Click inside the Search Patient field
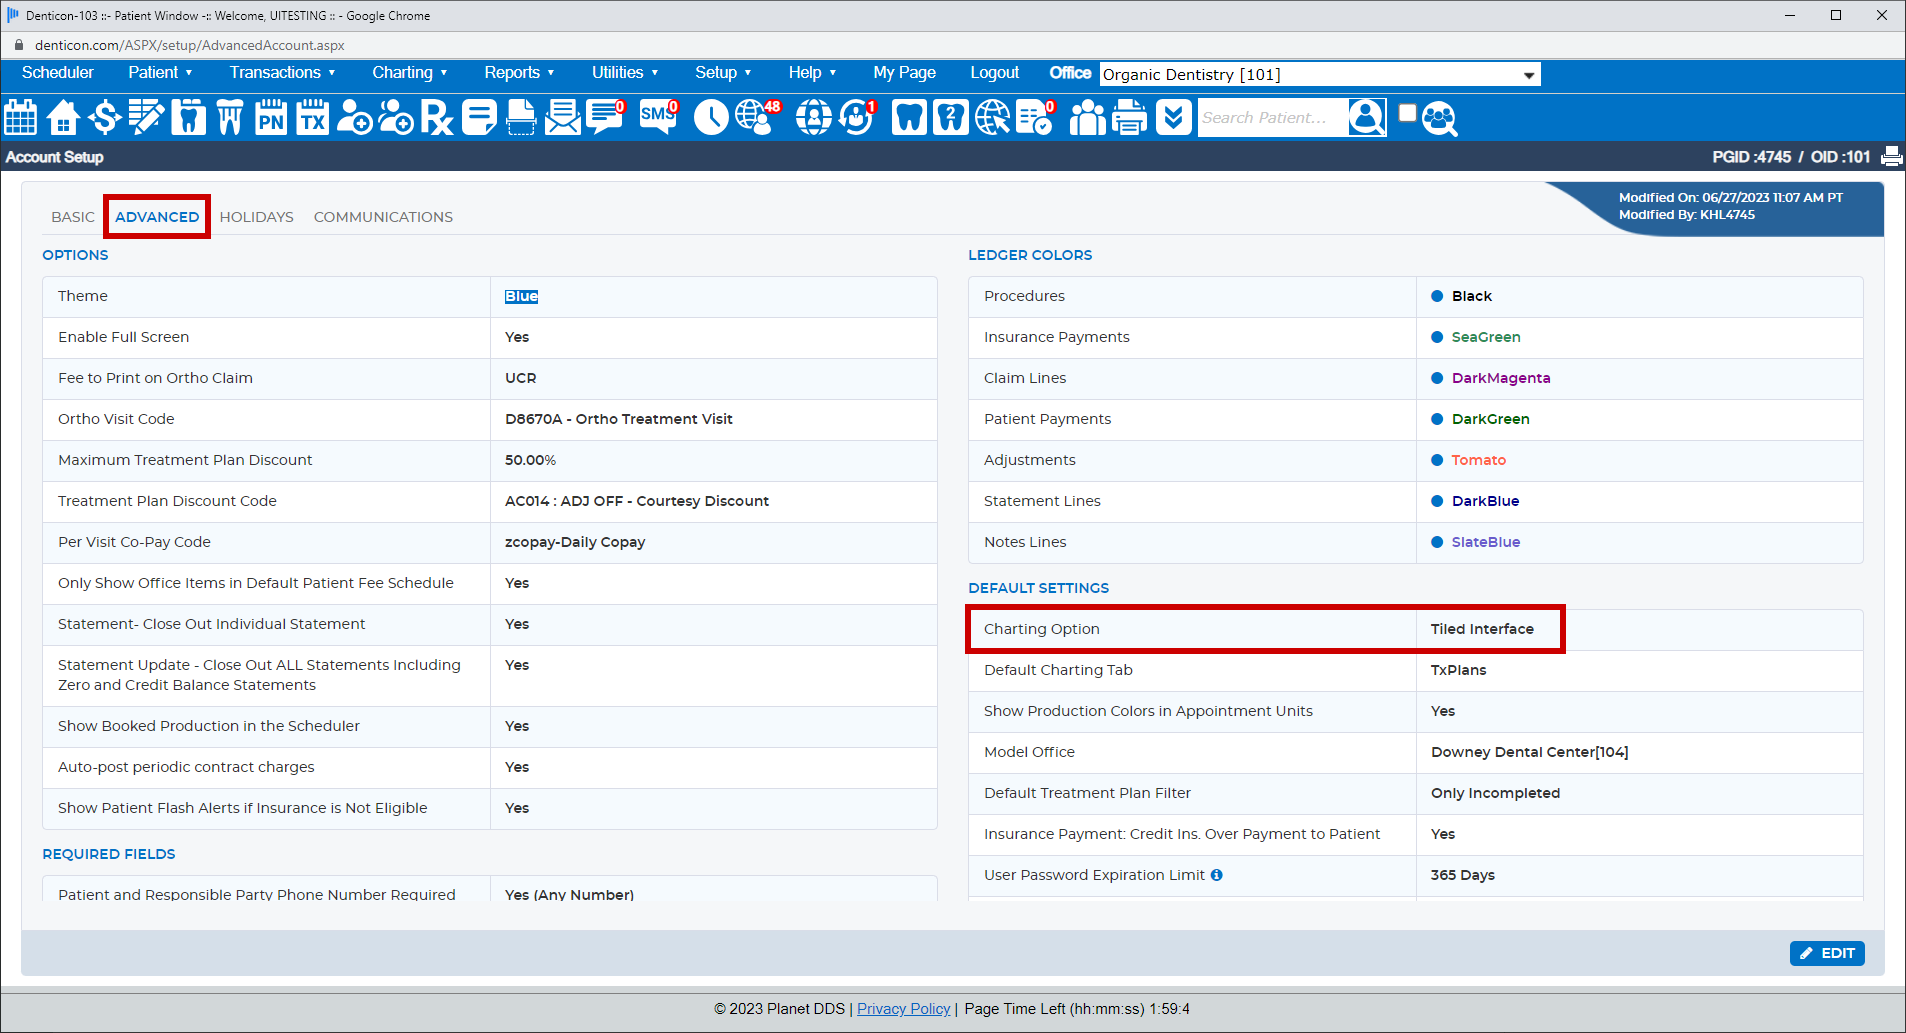 tap(1270, 117)
